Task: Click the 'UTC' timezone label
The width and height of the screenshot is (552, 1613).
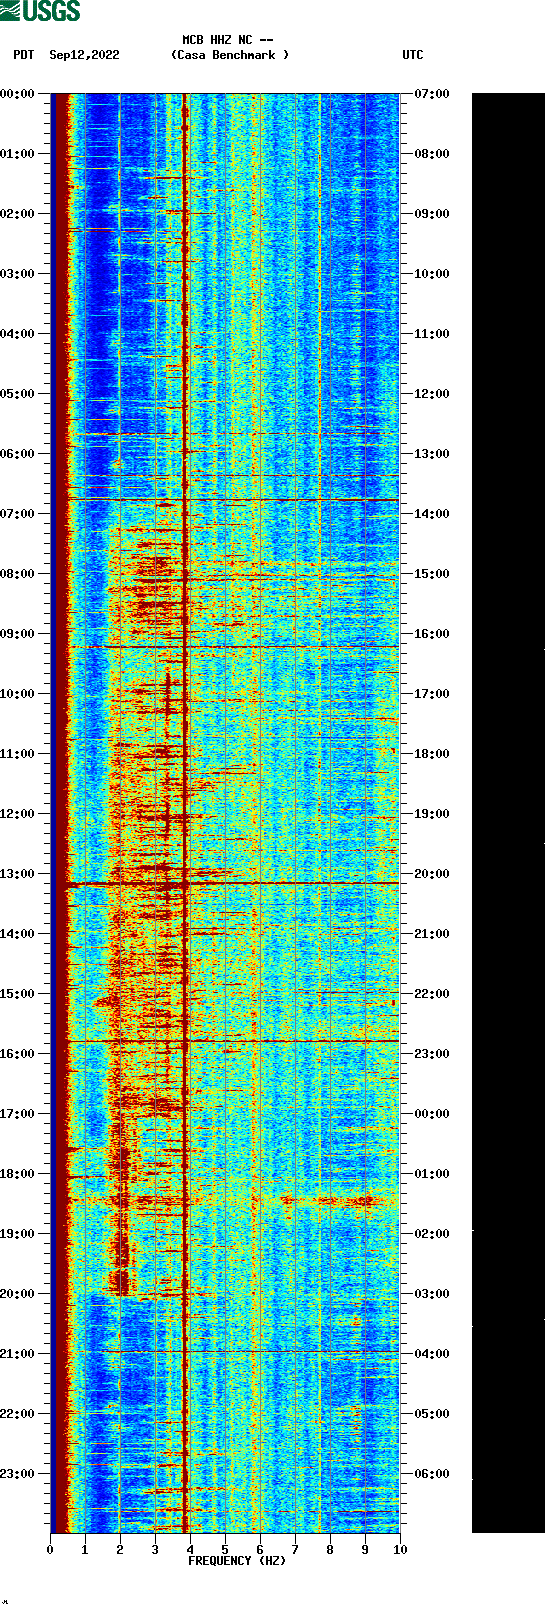Action: 413,55
